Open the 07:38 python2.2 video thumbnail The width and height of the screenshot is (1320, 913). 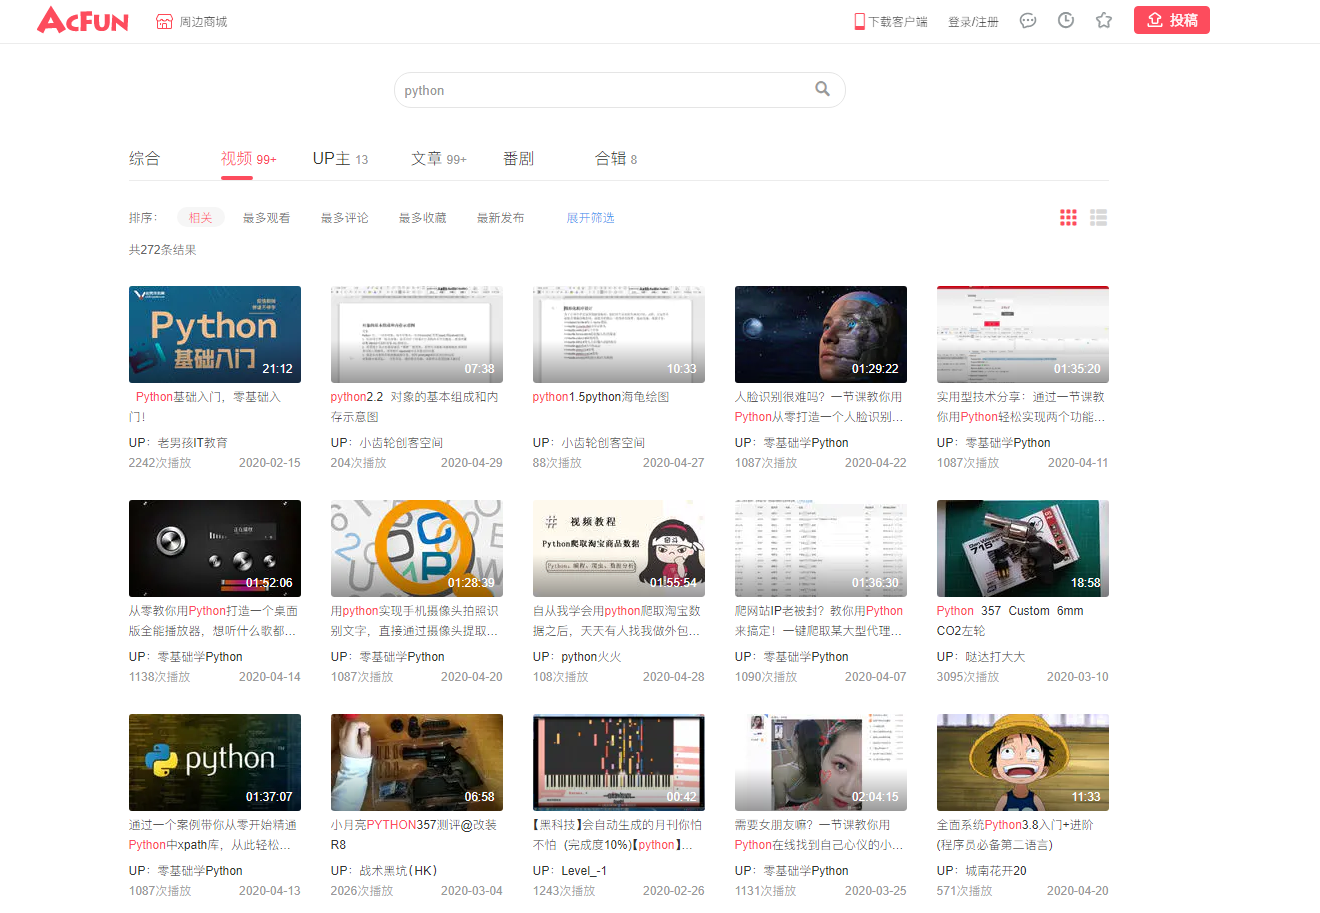coord(417,334)
